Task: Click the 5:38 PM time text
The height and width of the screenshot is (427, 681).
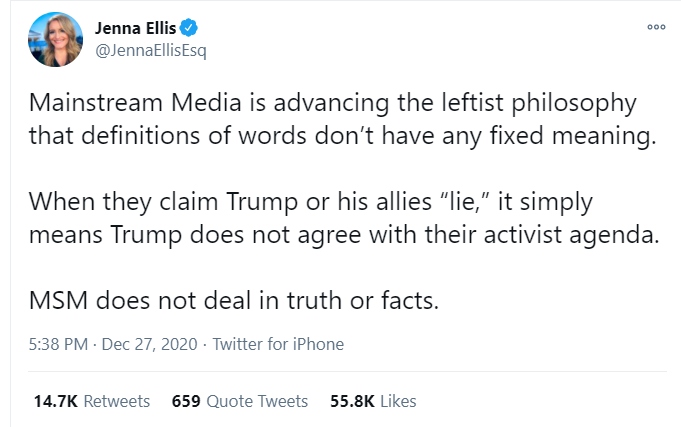Action: click(x=58, y=344)
